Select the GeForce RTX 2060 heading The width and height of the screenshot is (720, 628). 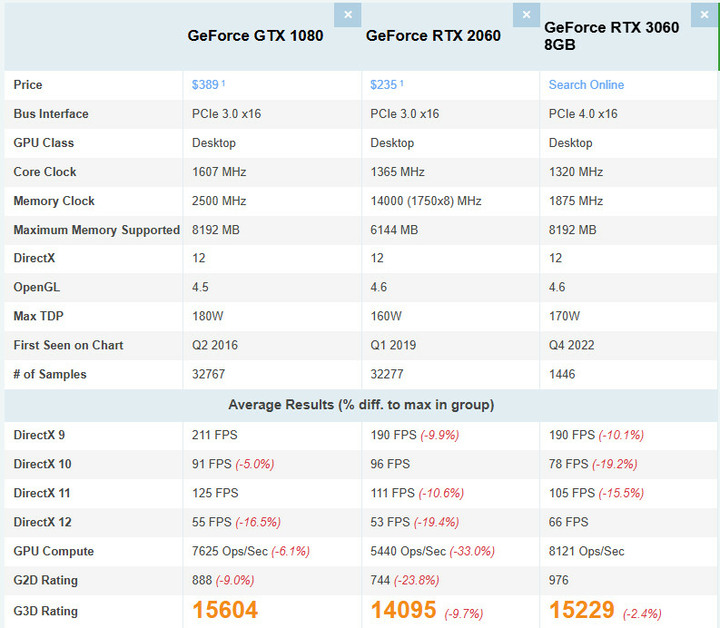pos(433,36)
